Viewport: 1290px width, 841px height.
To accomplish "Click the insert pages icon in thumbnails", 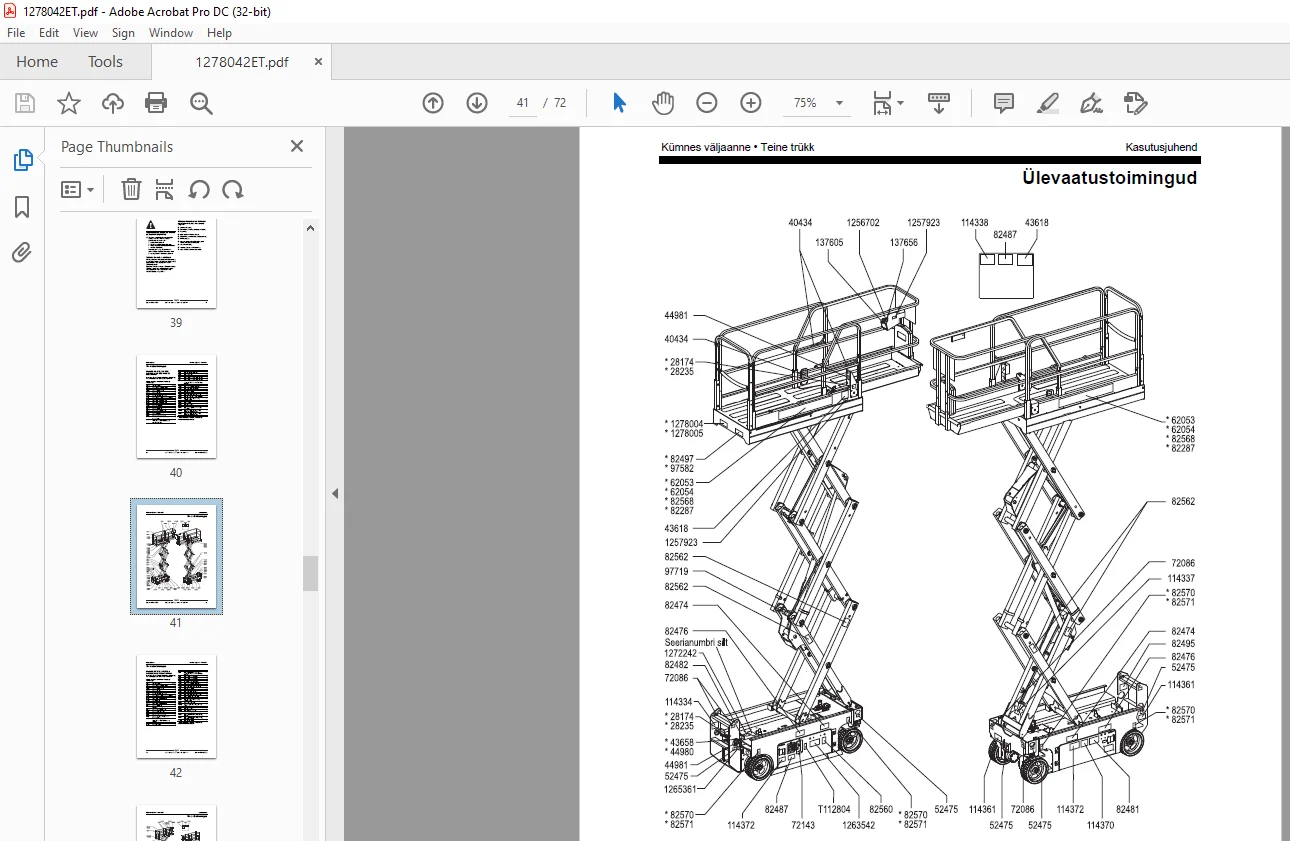I will 165,189.
